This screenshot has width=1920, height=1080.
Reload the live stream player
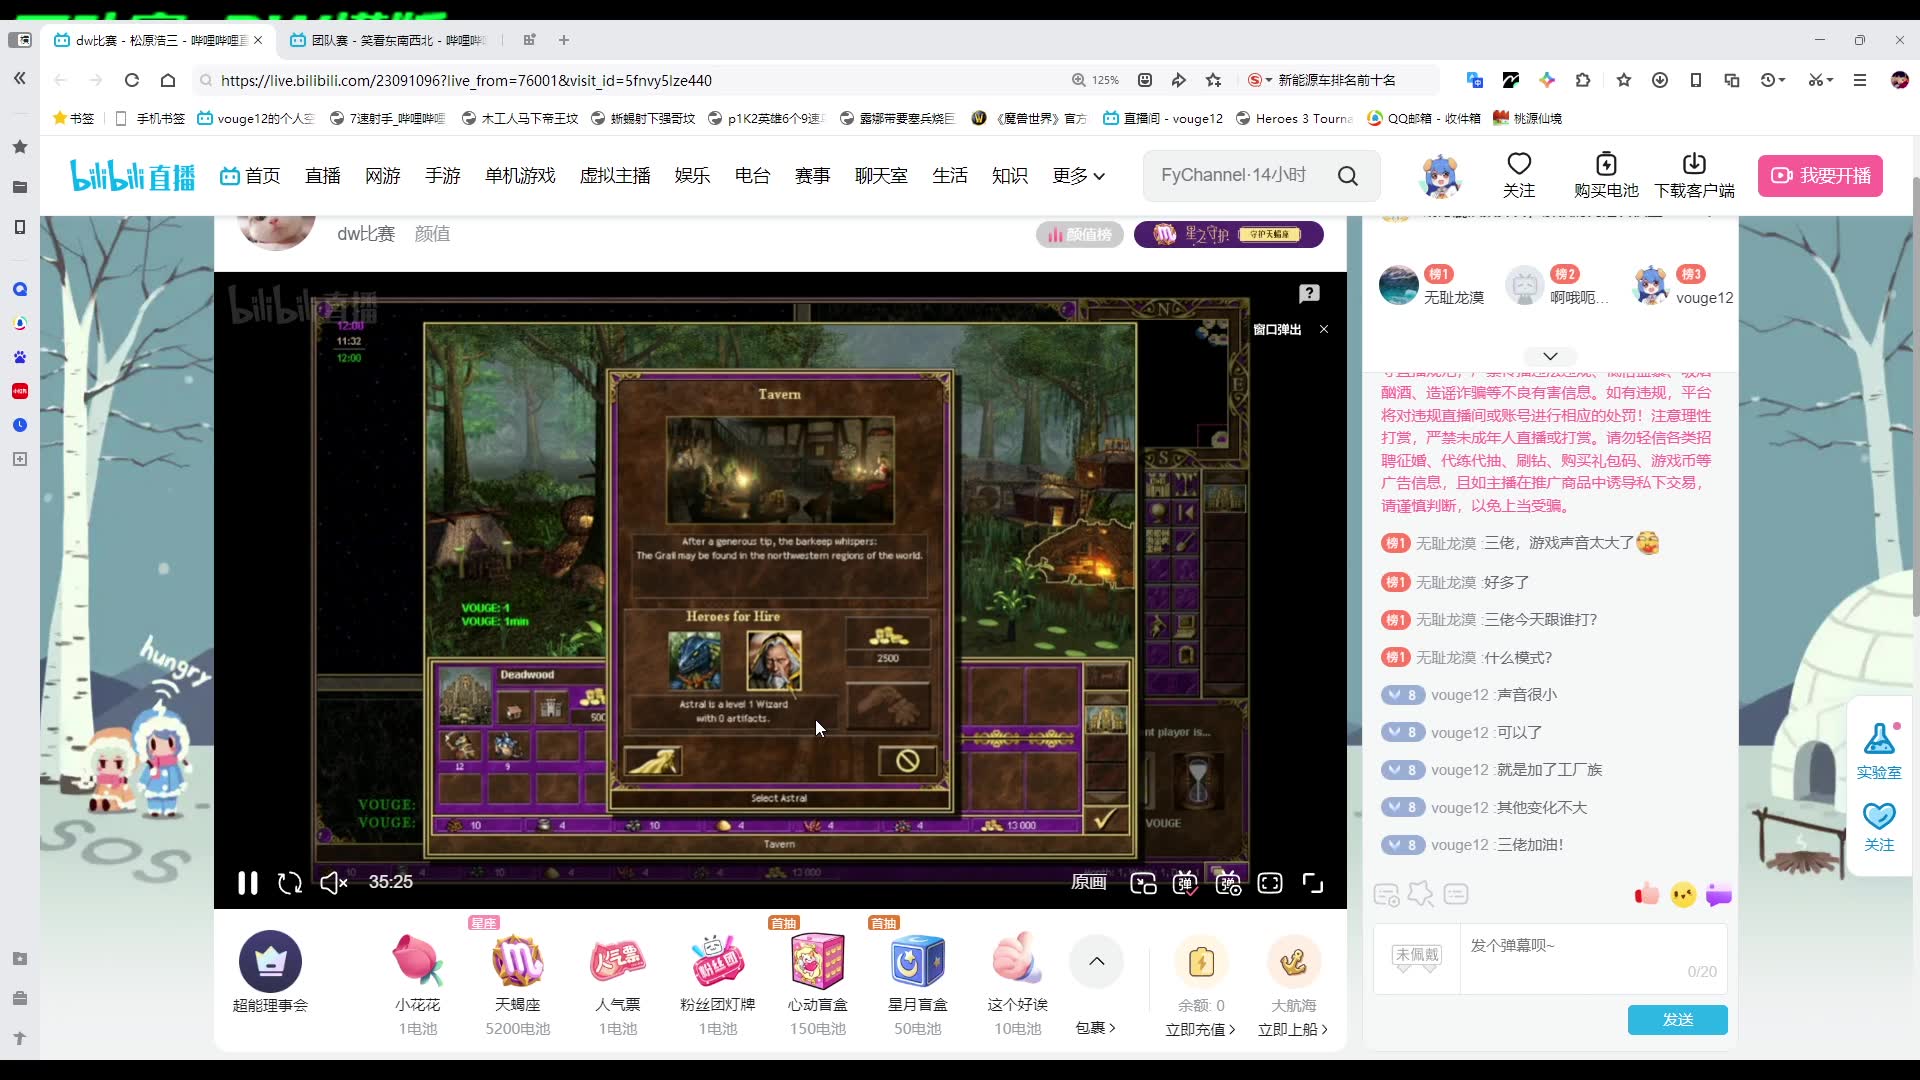(290, 882)
